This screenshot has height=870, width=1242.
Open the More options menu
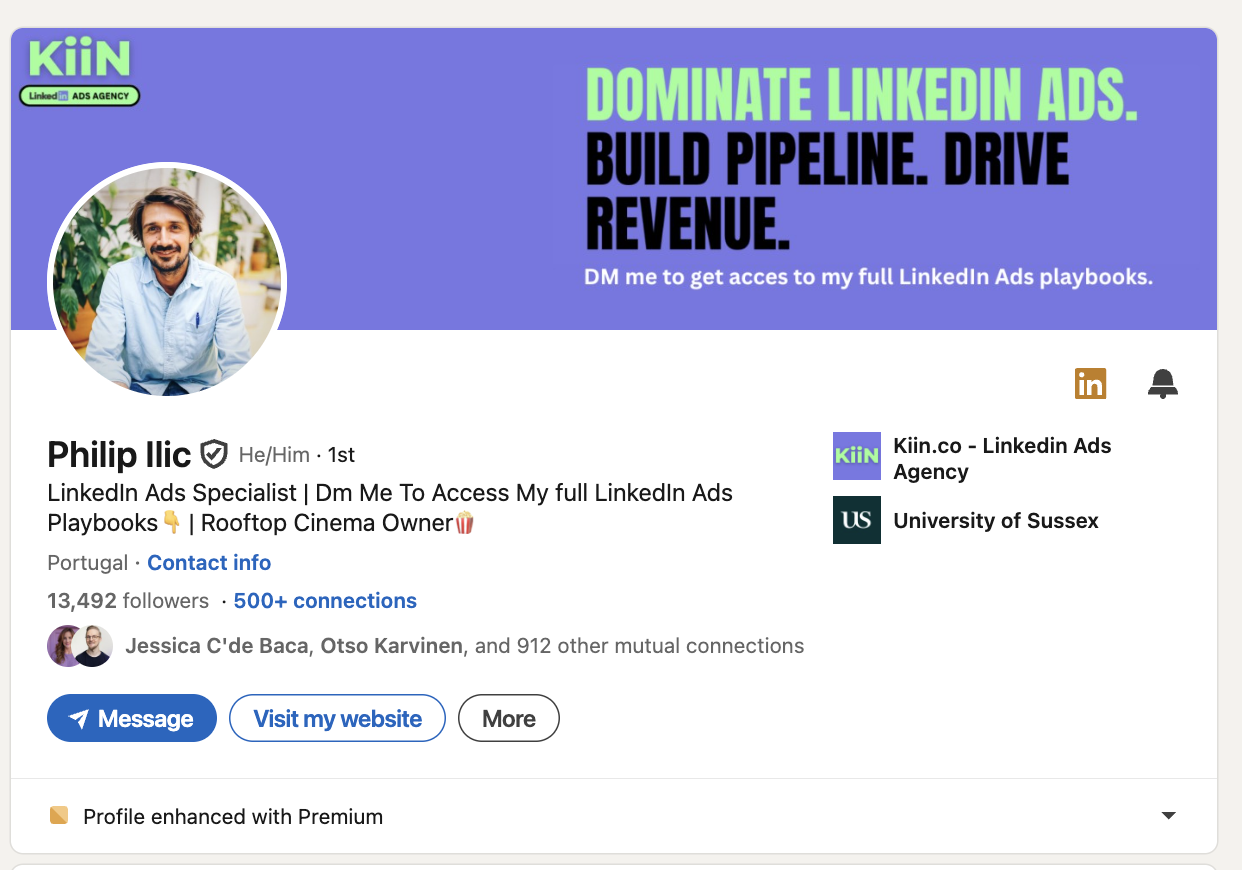coord(508,718)
